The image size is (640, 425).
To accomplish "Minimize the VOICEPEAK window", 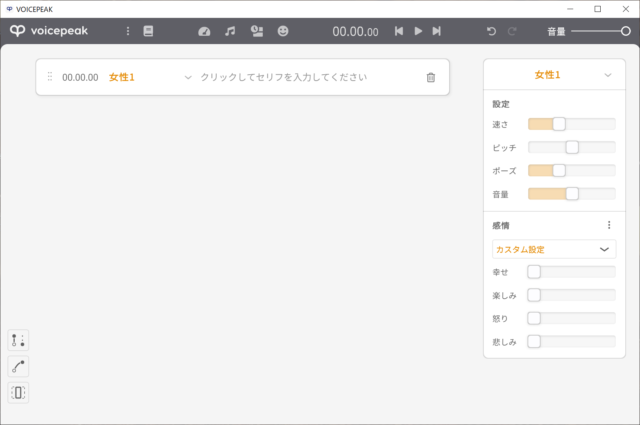I will click(x=570, y=9).
